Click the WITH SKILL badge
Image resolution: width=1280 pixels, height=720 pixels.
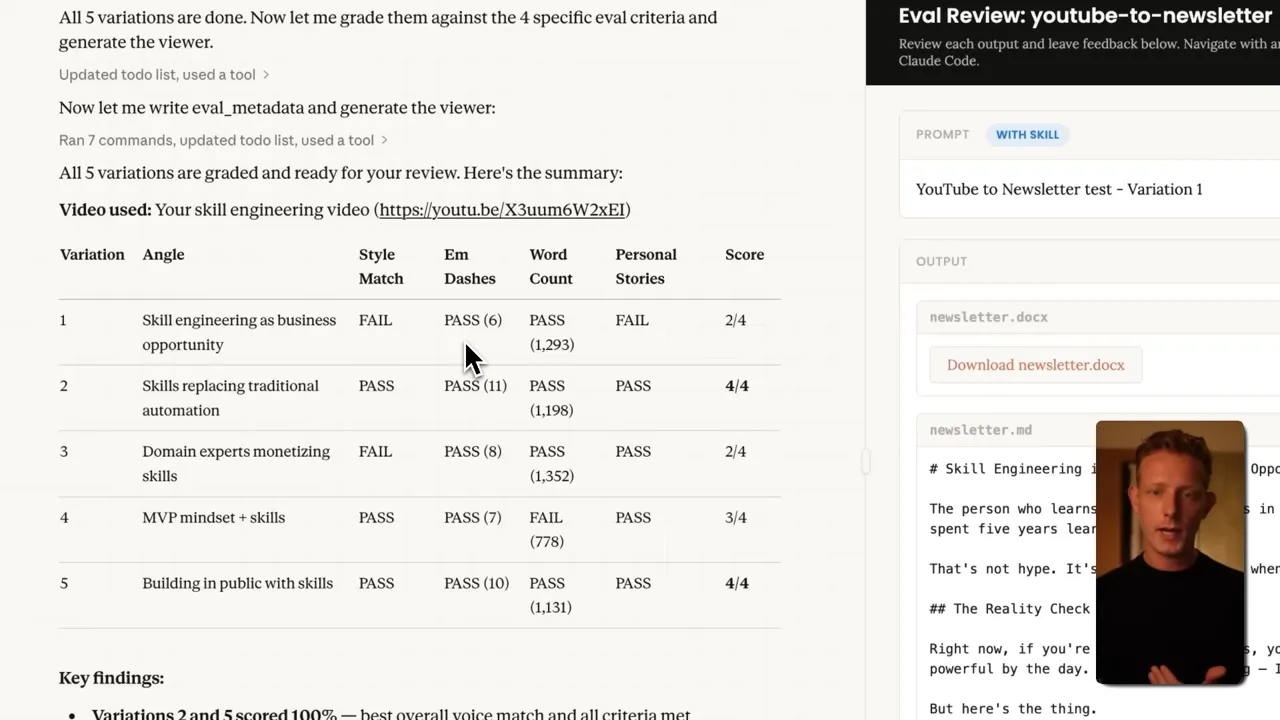pyautogui.click(x=1027, y=135)
